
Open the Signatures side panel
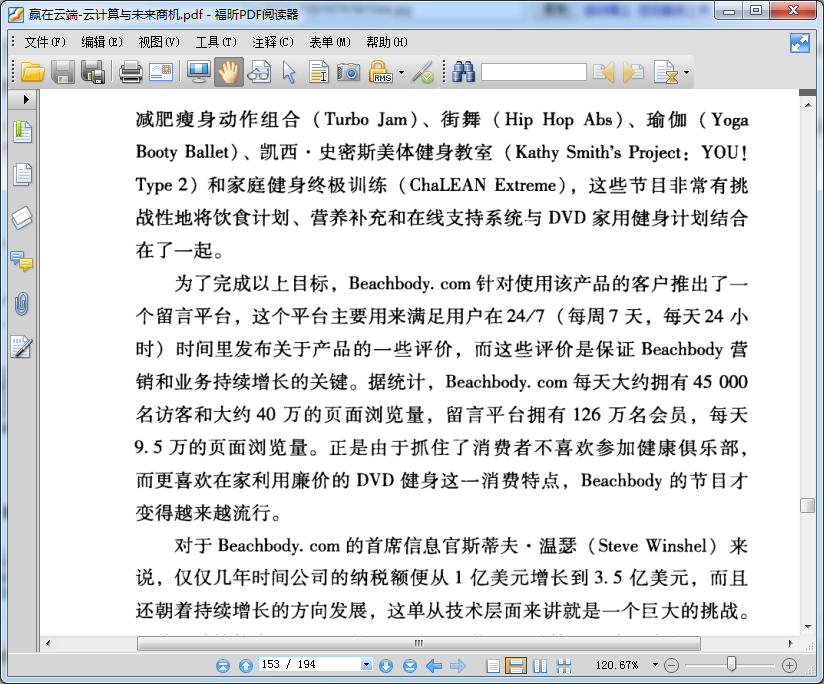coord(22,347)
